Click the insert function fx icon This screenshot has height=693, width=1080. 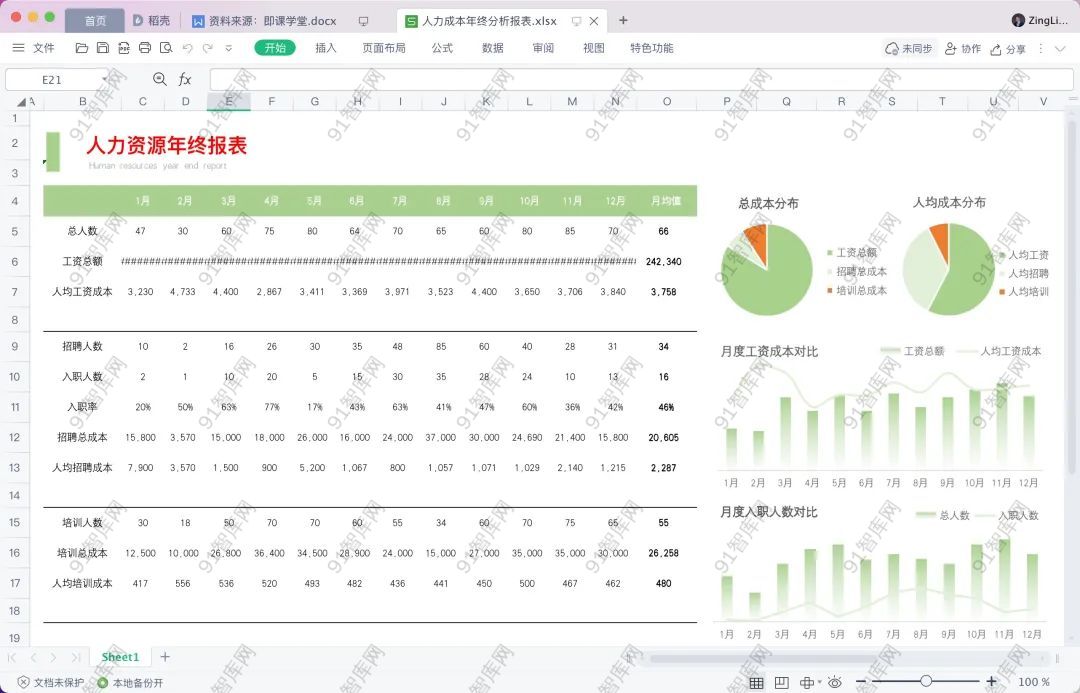[185, 79]
